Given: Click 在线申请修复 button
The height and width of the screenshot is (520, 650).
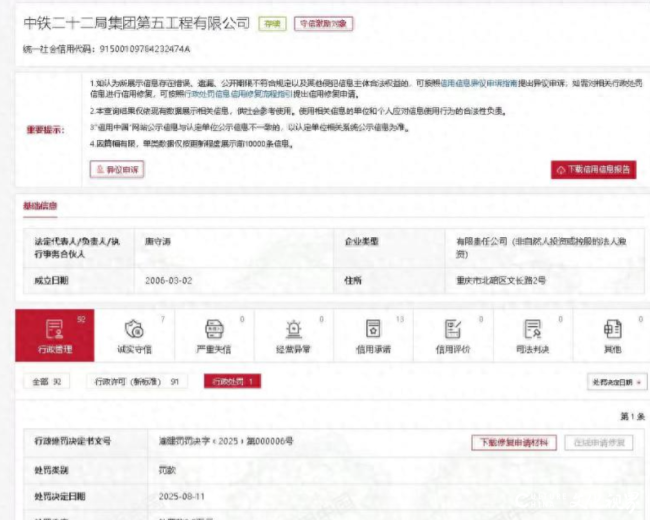Looking at the screenshot, I should (x=599, y=442).
